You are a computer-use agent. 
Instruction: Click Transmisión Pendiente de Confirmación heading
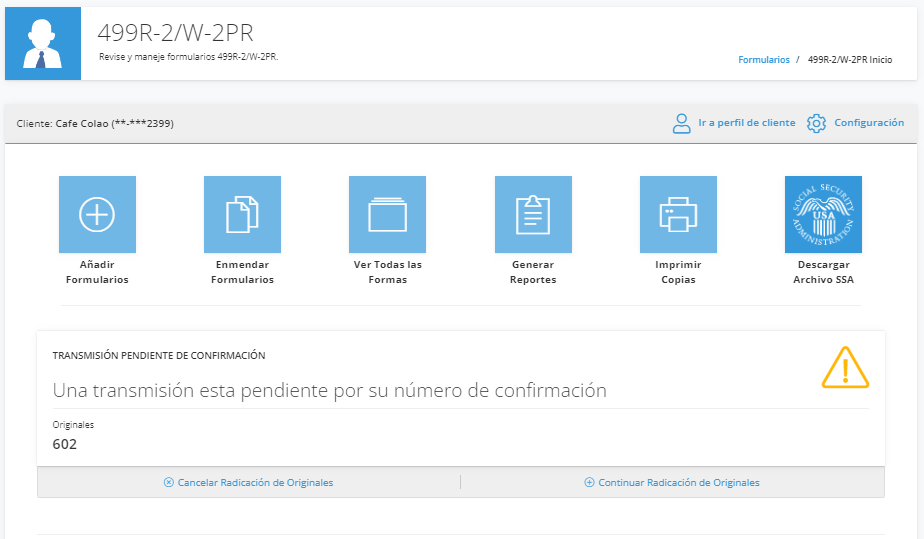tap(159, 355)
